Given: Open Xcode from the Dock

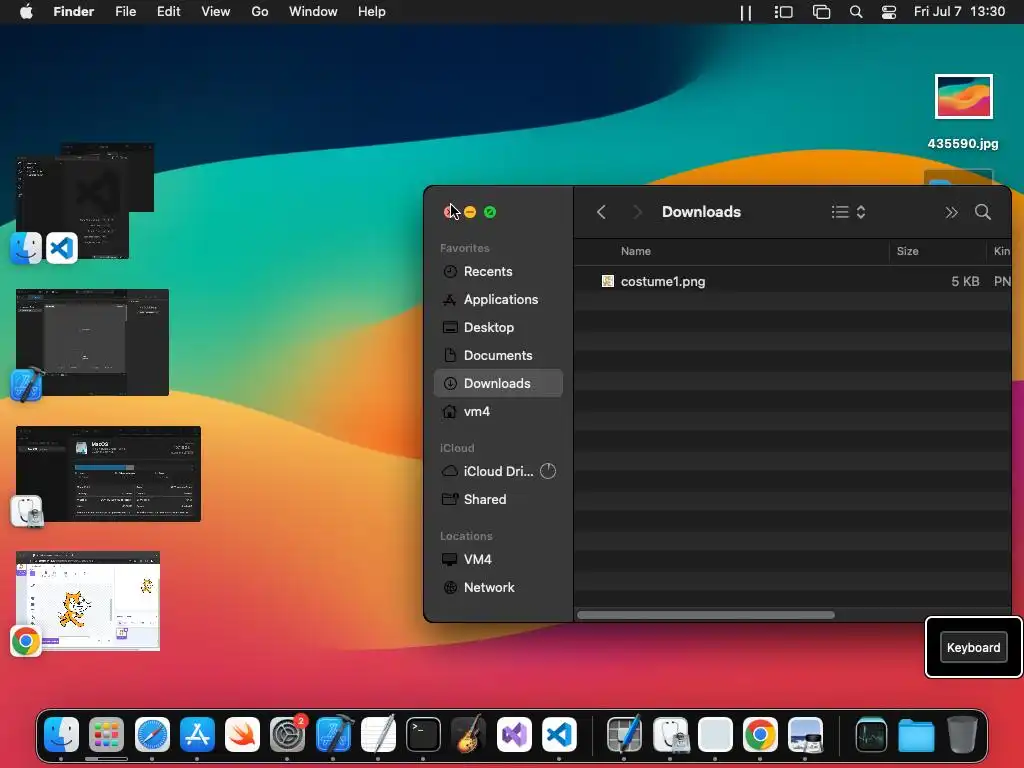Looking at the screenshot, I should [x=333, y=735].
